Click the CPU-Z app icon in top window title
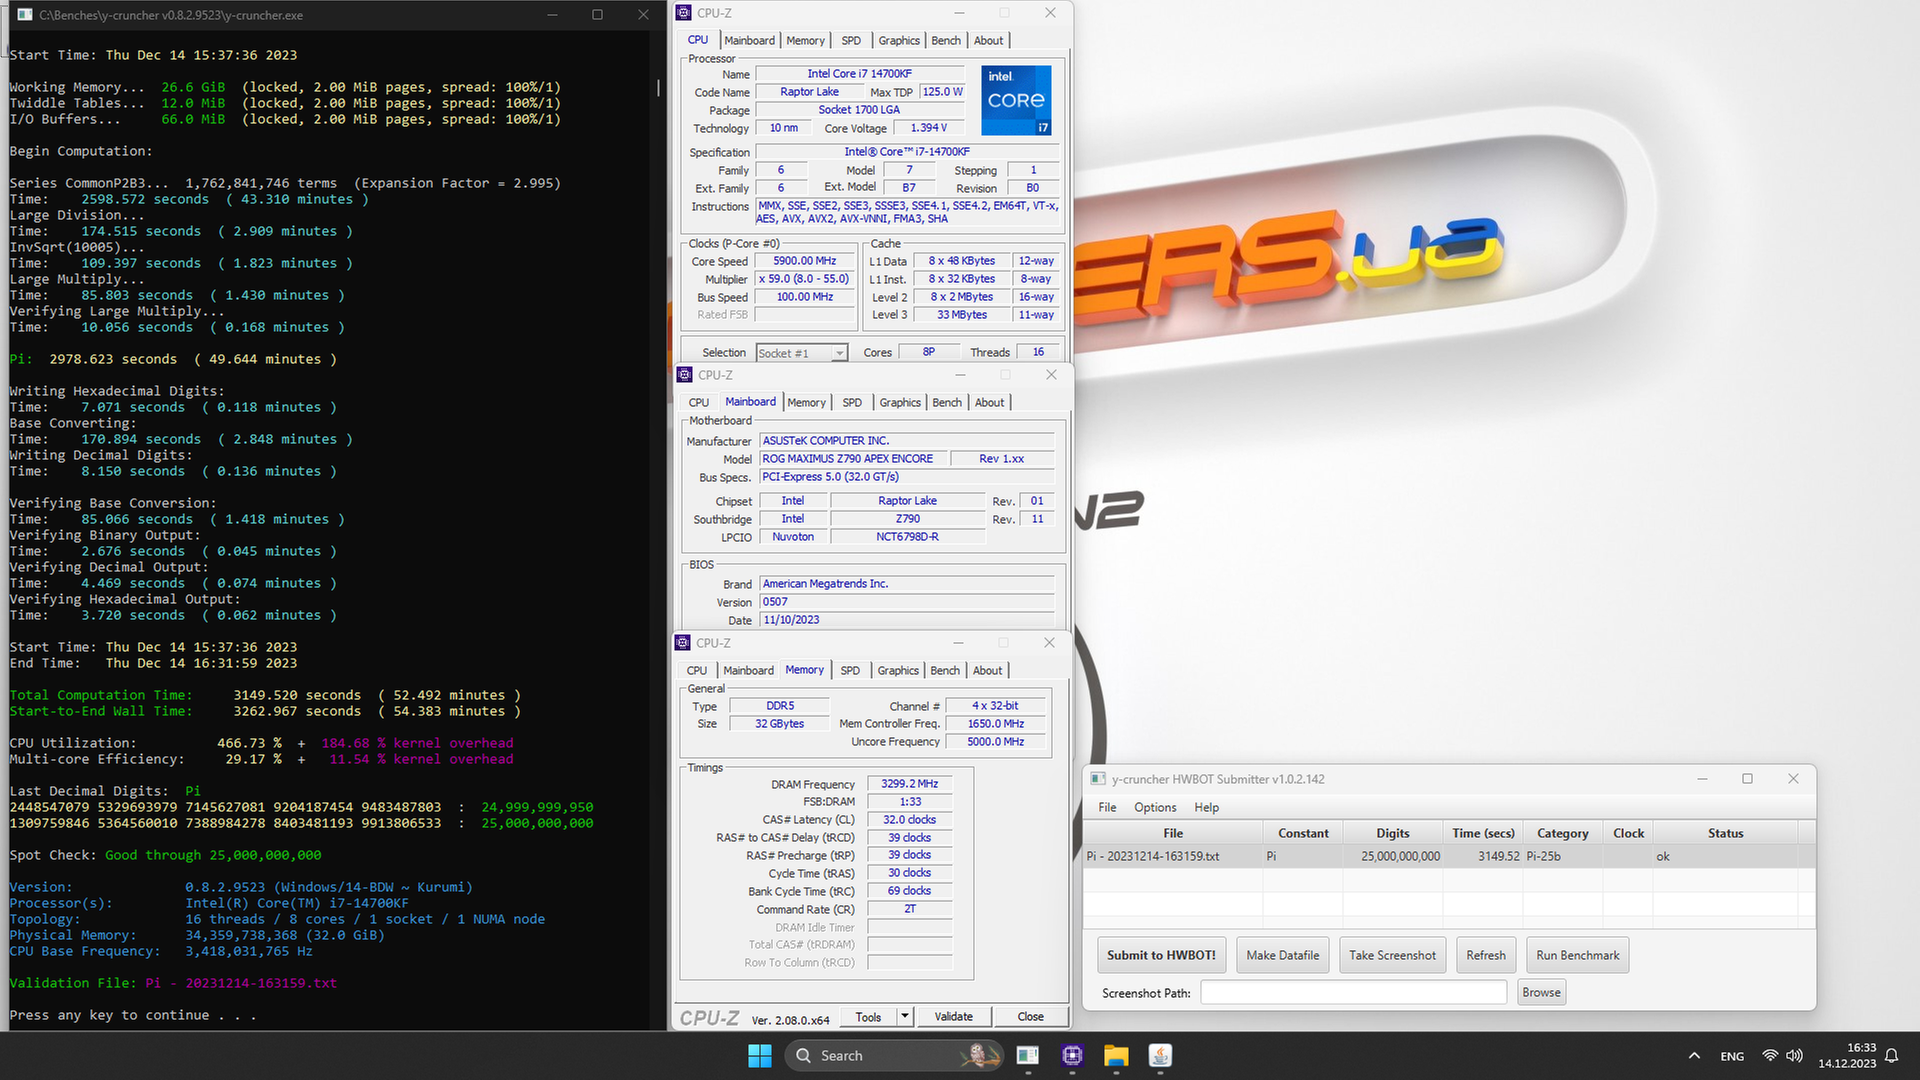 [x=684, y=13]
